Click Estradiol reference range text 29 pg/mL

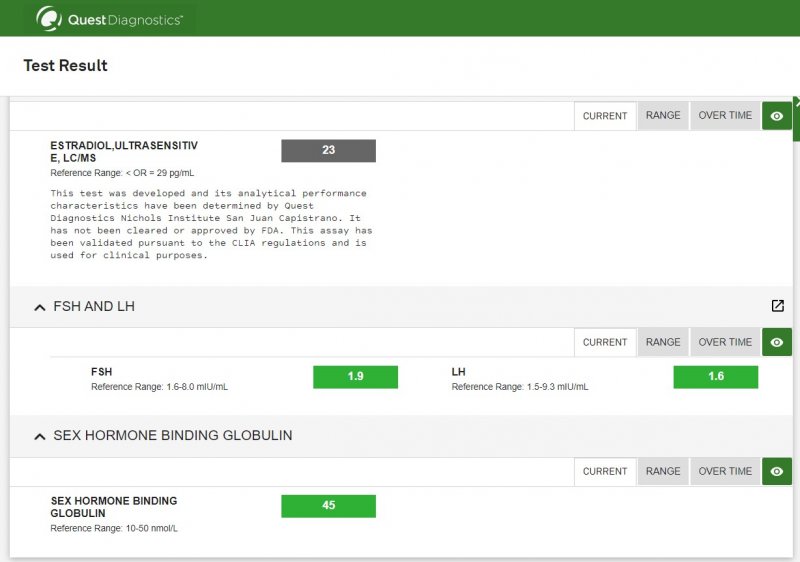pyautogui.click(x=122, y=173)
